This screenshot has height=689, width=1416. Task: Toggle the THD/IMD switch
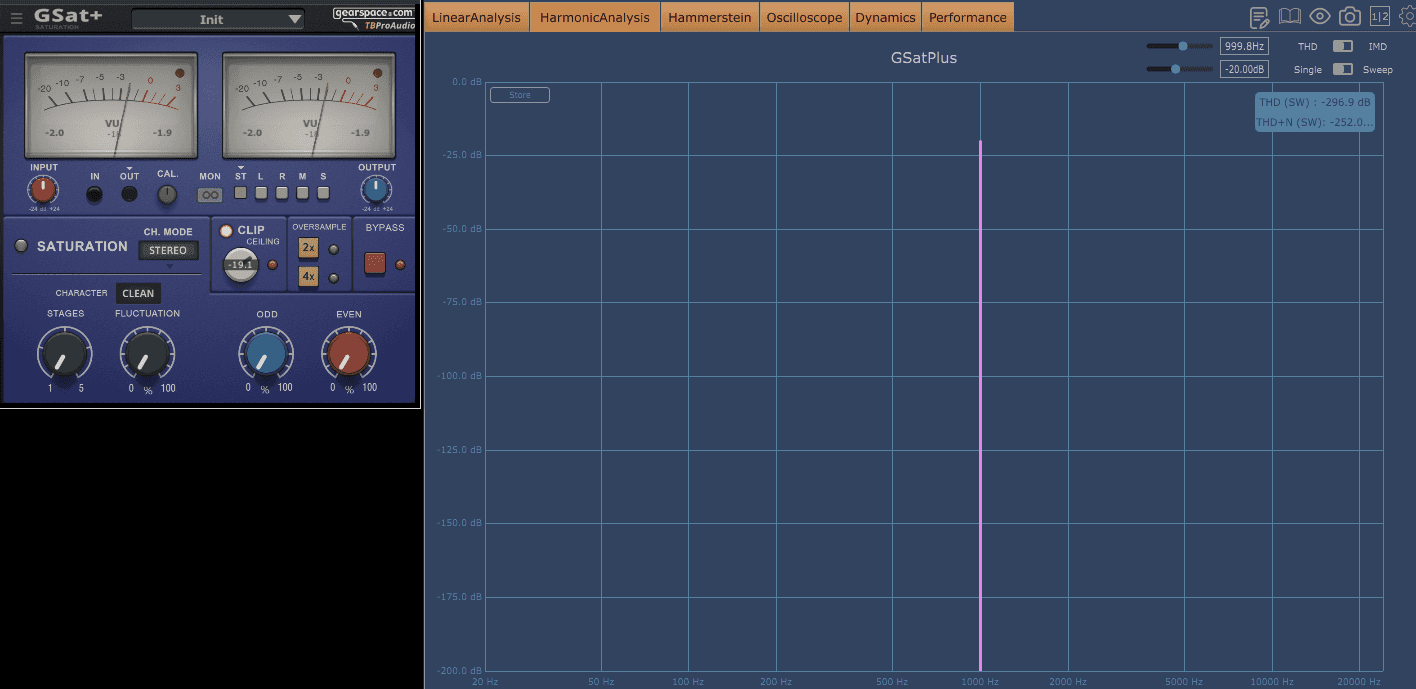[1343, 46]
